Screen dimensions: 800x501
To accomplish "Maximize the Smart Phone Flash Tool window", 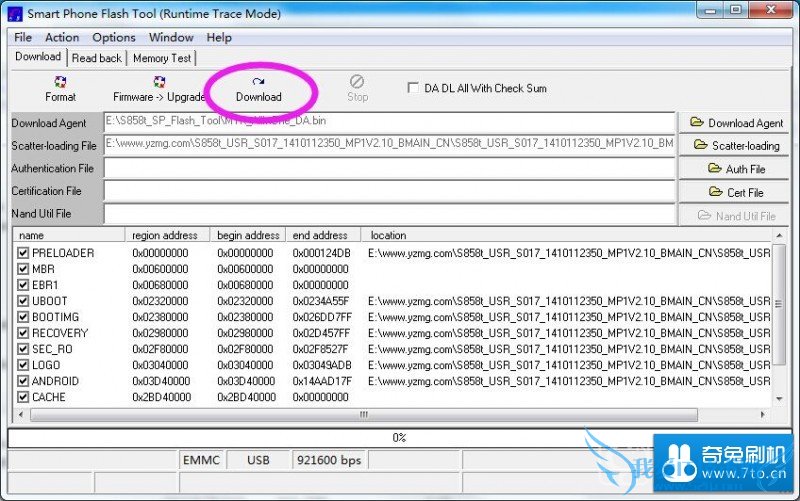I will [735, 10].
